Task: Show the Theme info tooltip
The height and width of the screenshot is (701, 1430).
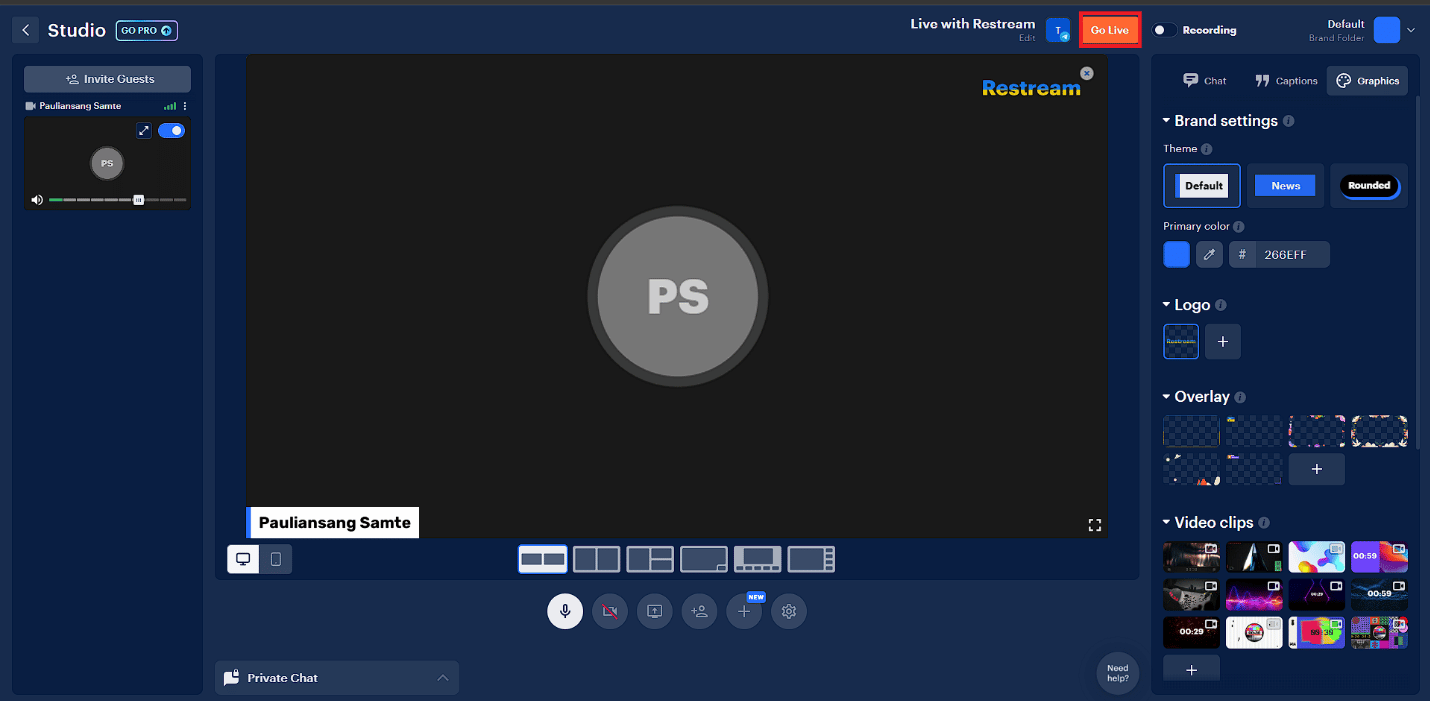Action: pyautogui.click(x=1207, y=149)
